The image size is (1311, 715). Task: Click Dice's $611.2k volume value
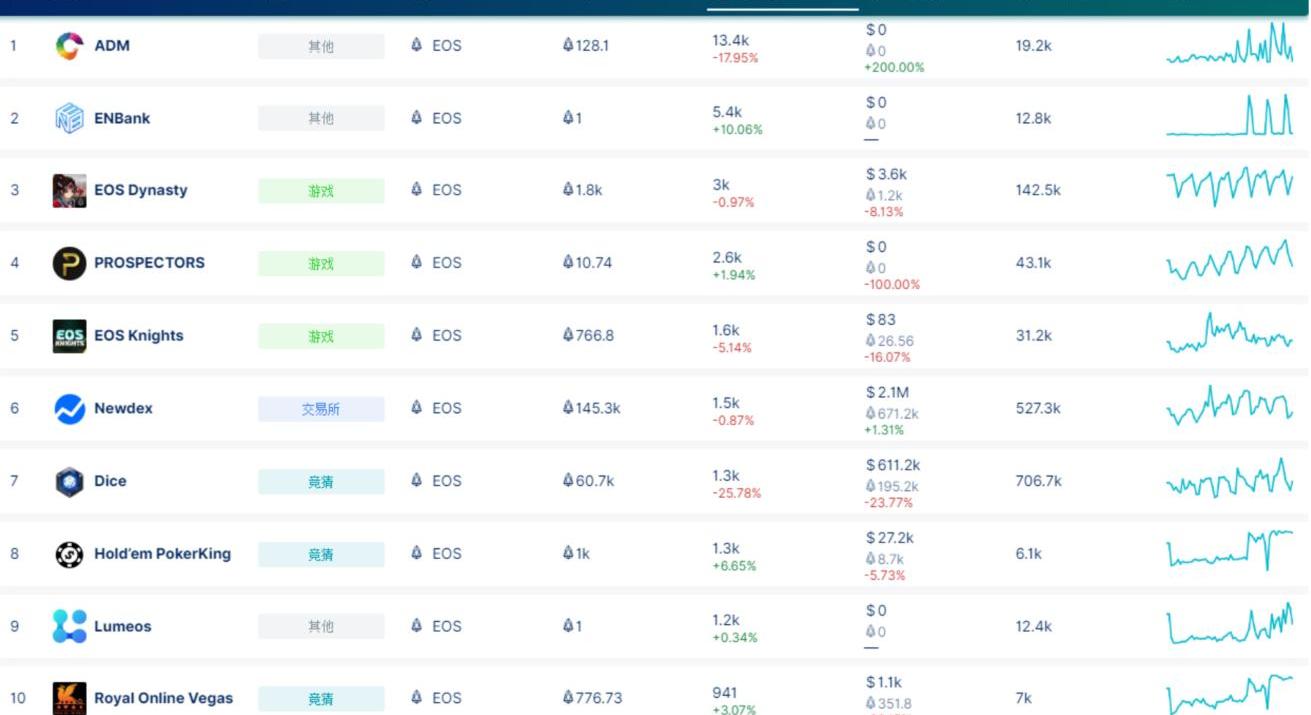[893, 465]
